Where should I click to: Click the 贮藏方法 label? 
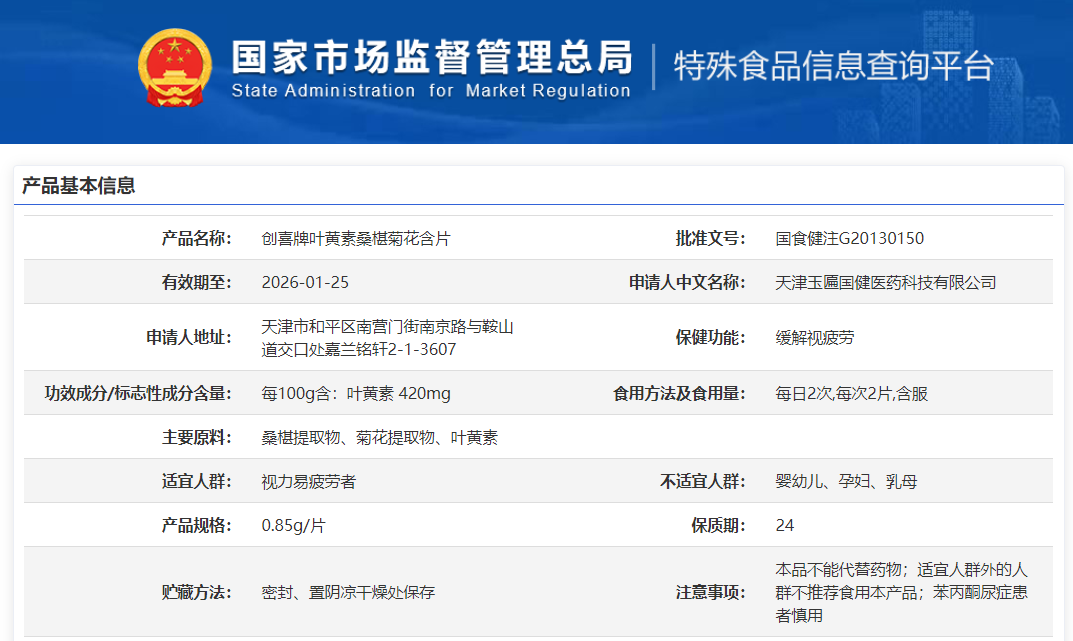[x=196, y=592]
